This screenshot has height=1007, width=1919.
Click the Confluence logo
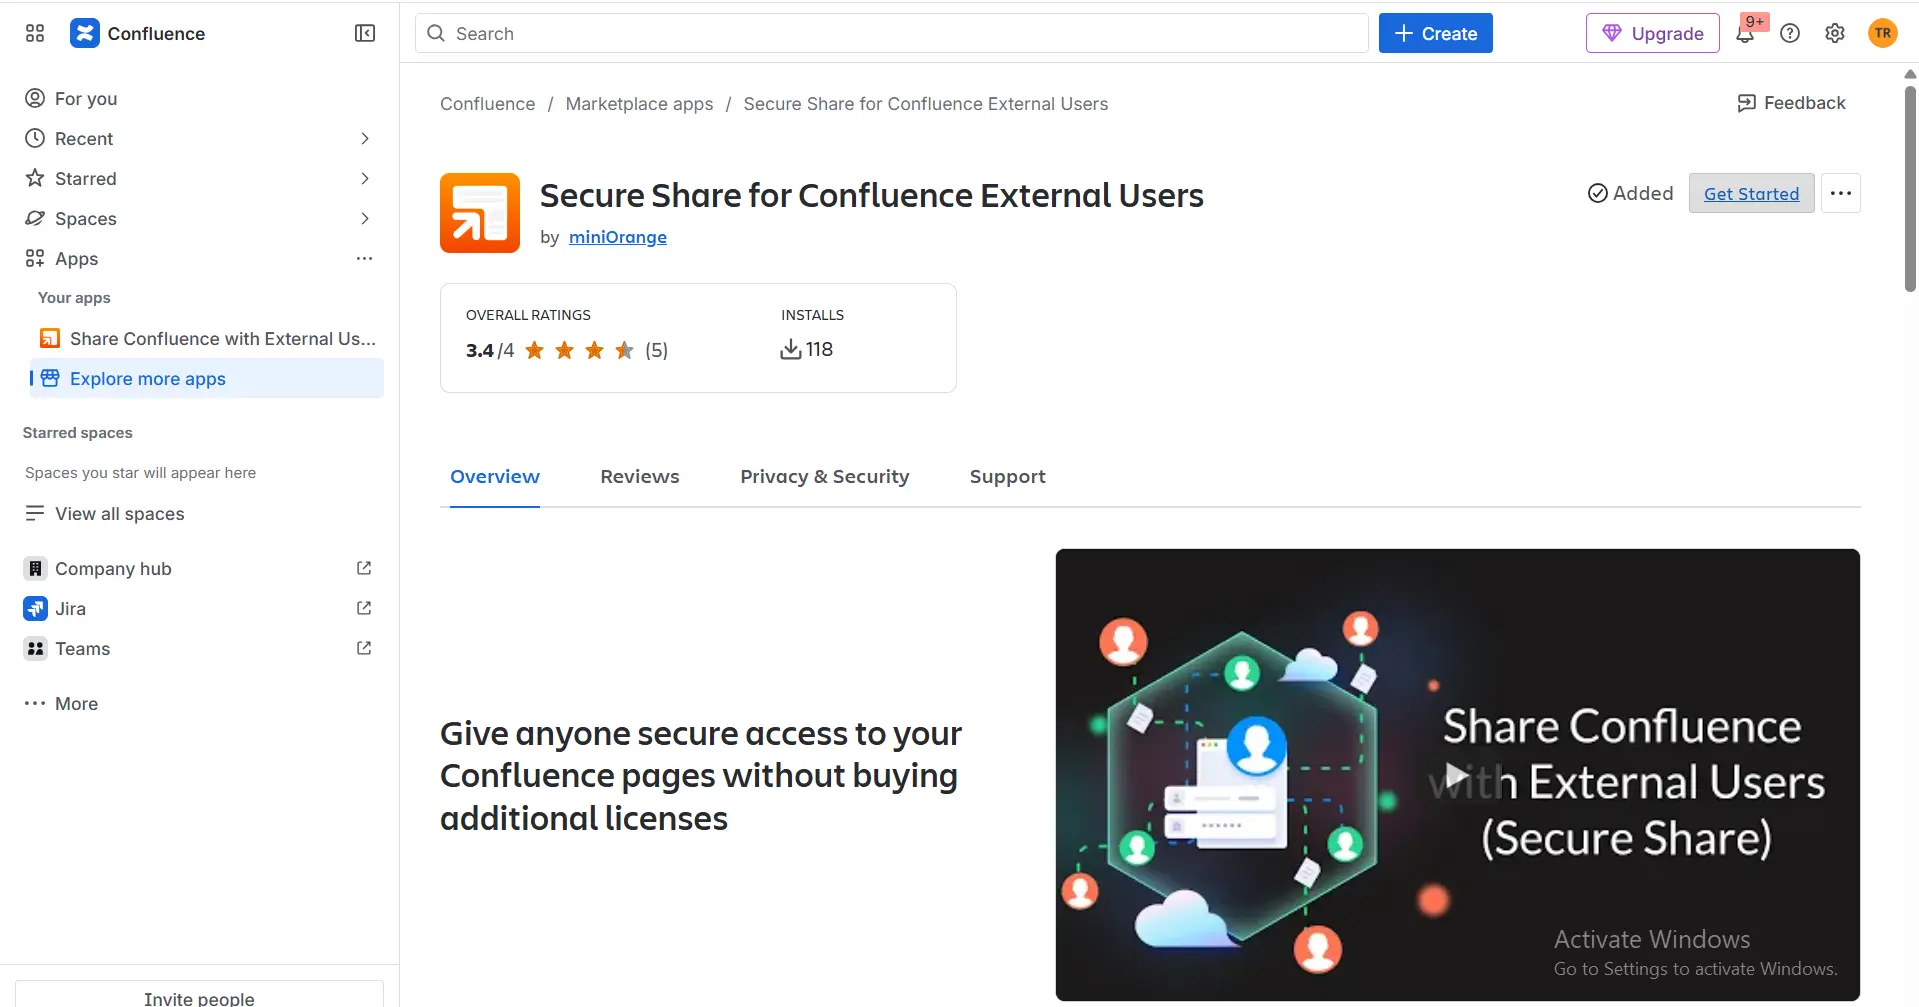pyautogui.click(x=86, y=33)
